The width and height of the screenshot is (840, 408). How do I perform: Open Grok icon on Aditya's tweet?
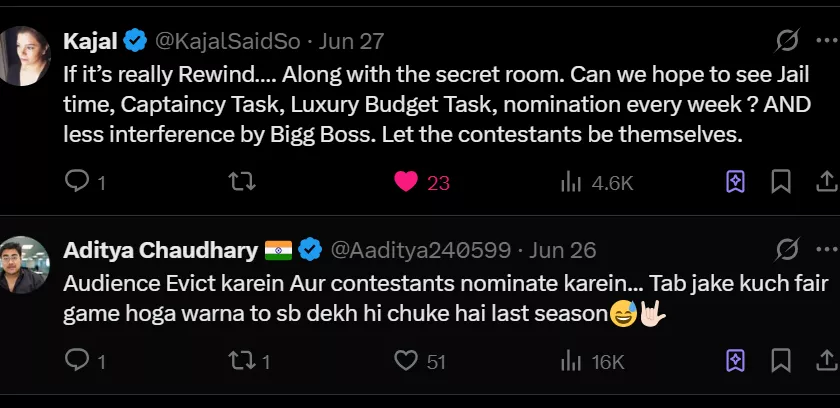pyautogui.click(x=788, y=249)
